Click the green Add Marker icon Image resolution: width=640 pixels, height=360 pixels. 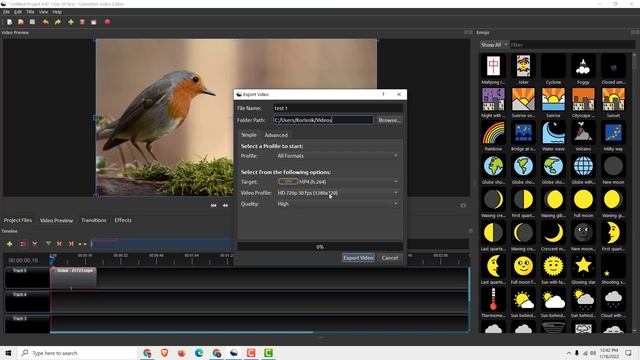pyautogui.click(x=48, y=244)
